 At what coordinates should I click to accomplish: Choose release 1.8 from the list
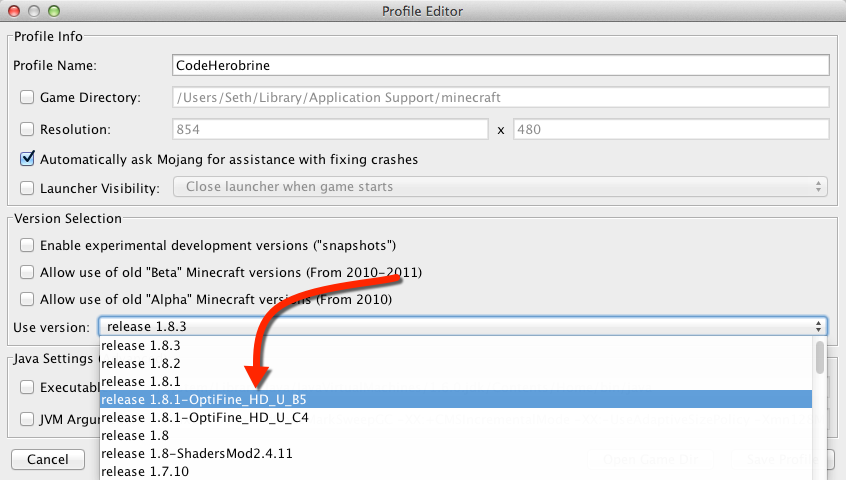point(456,435)
